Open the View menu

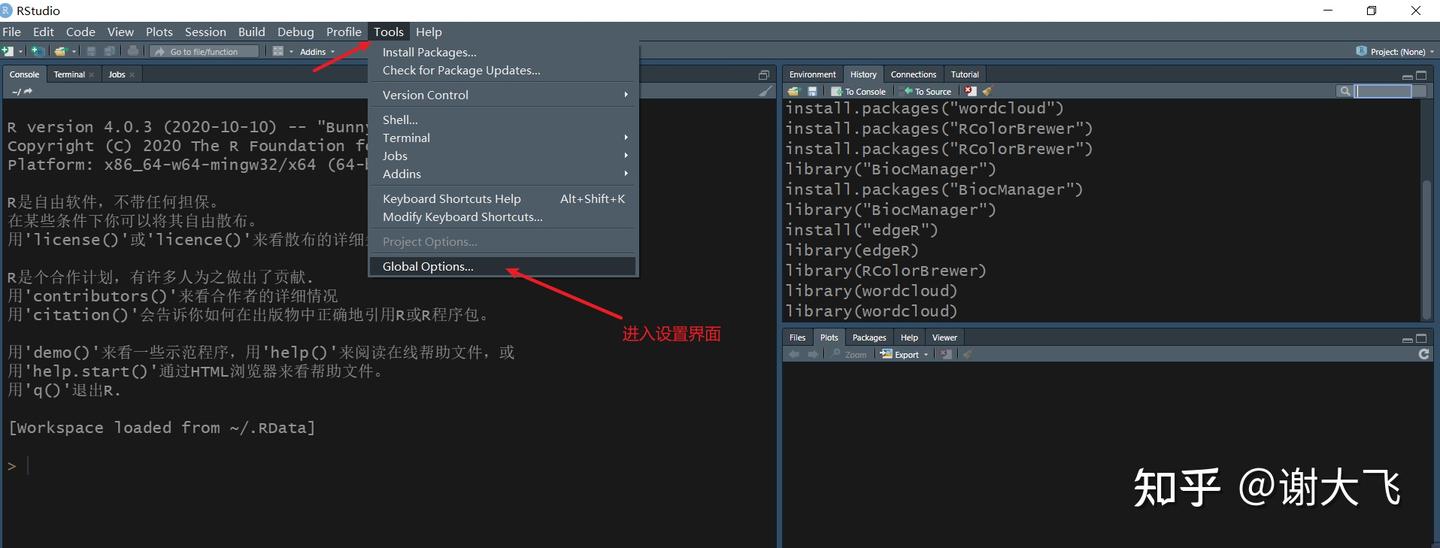pos(120,32)
